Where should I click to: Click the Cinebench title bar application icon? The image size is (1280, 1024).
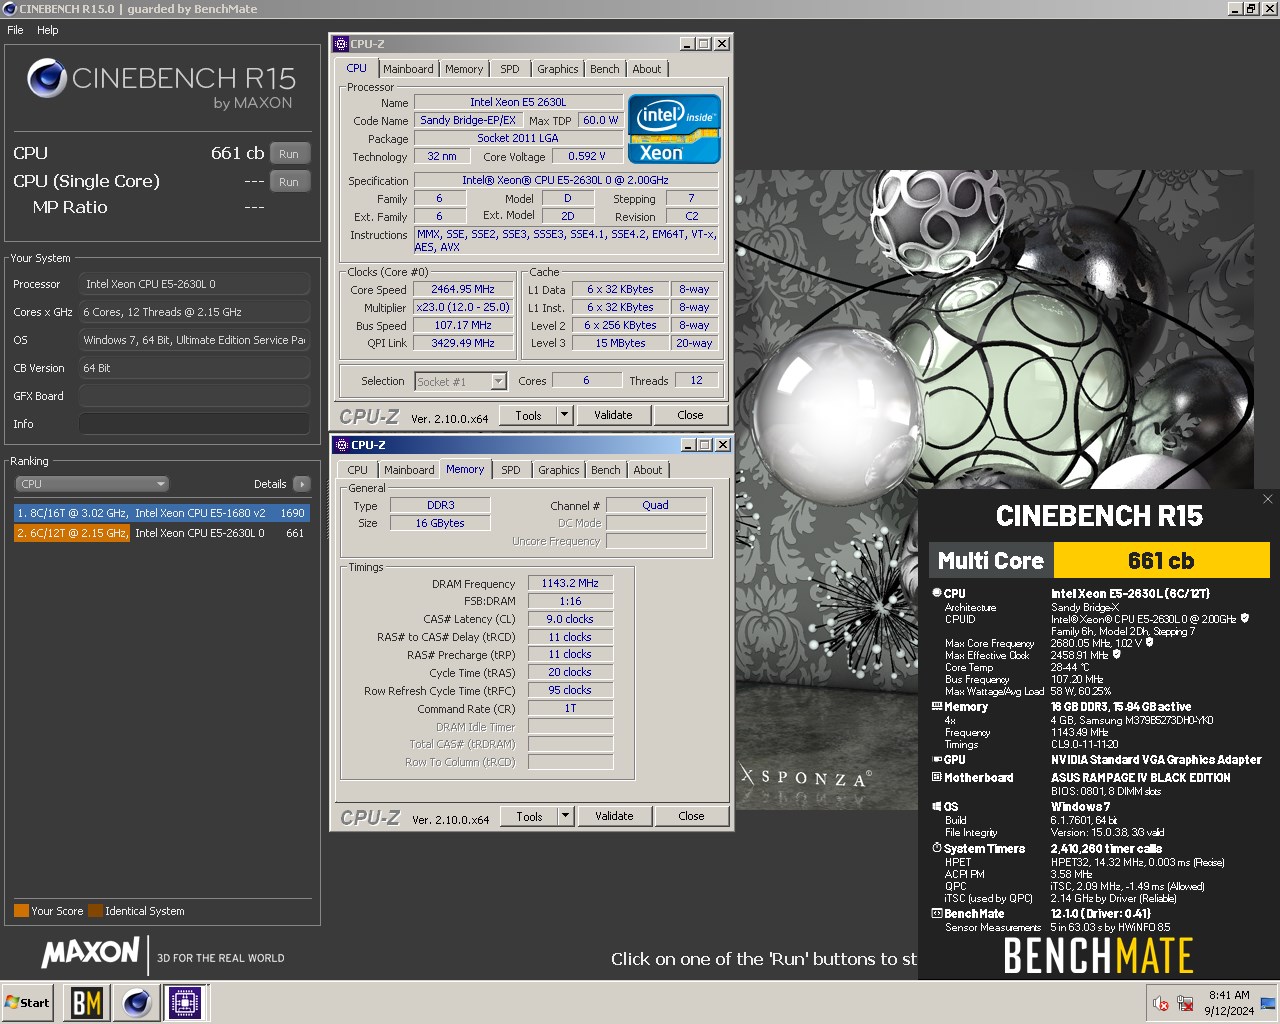(x=9, y=9)
